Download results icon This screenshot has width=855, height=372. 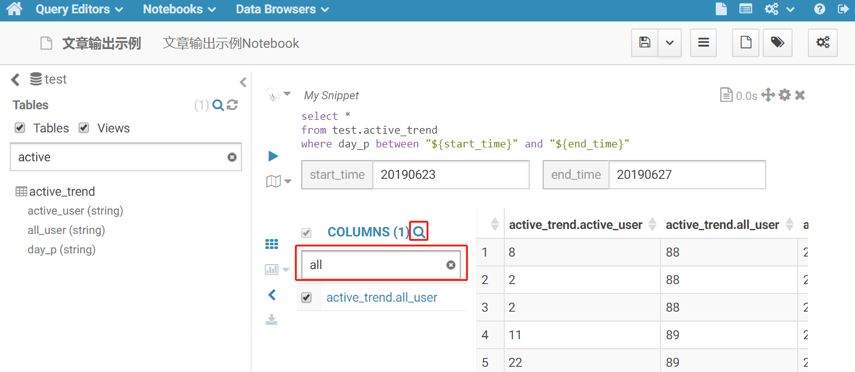click(x=272, y=320)
